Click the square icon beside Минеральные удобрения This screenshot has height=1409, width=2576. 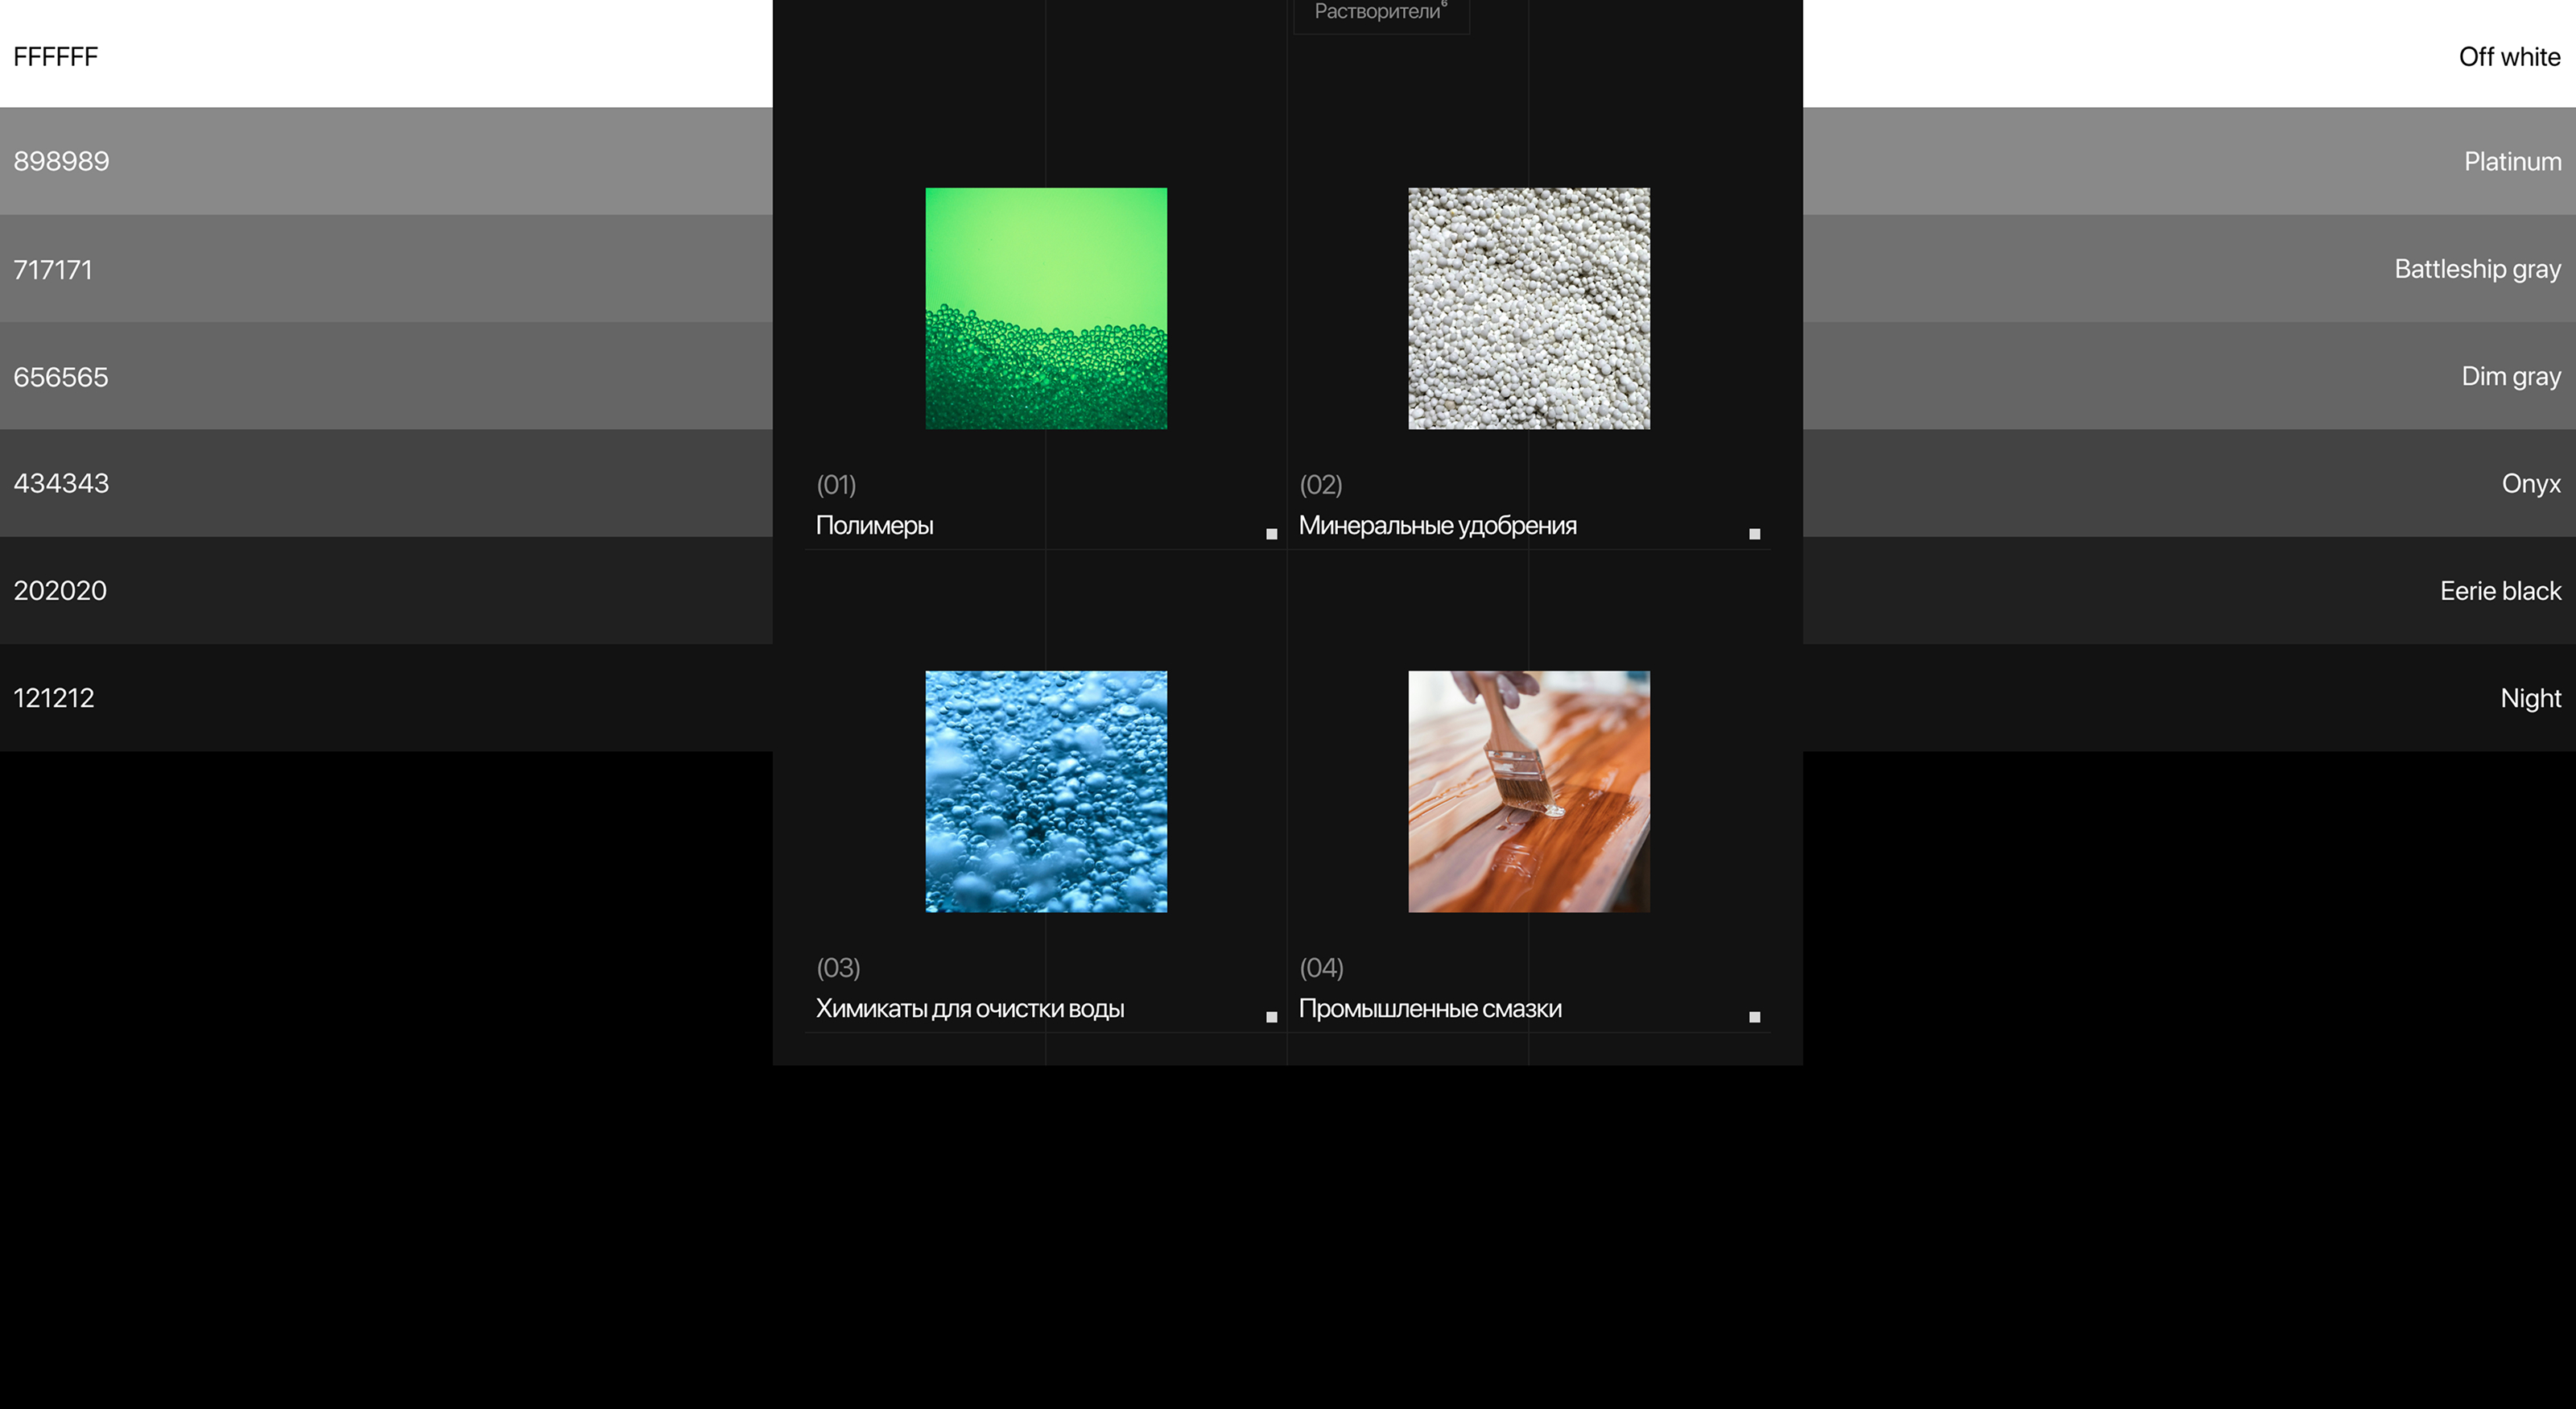[1754, 534]
